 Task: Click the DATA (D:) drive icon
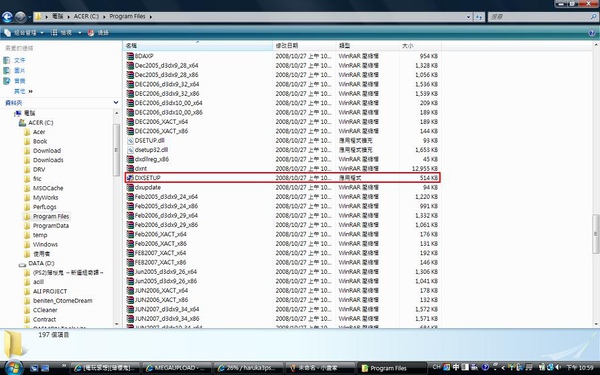22,264
